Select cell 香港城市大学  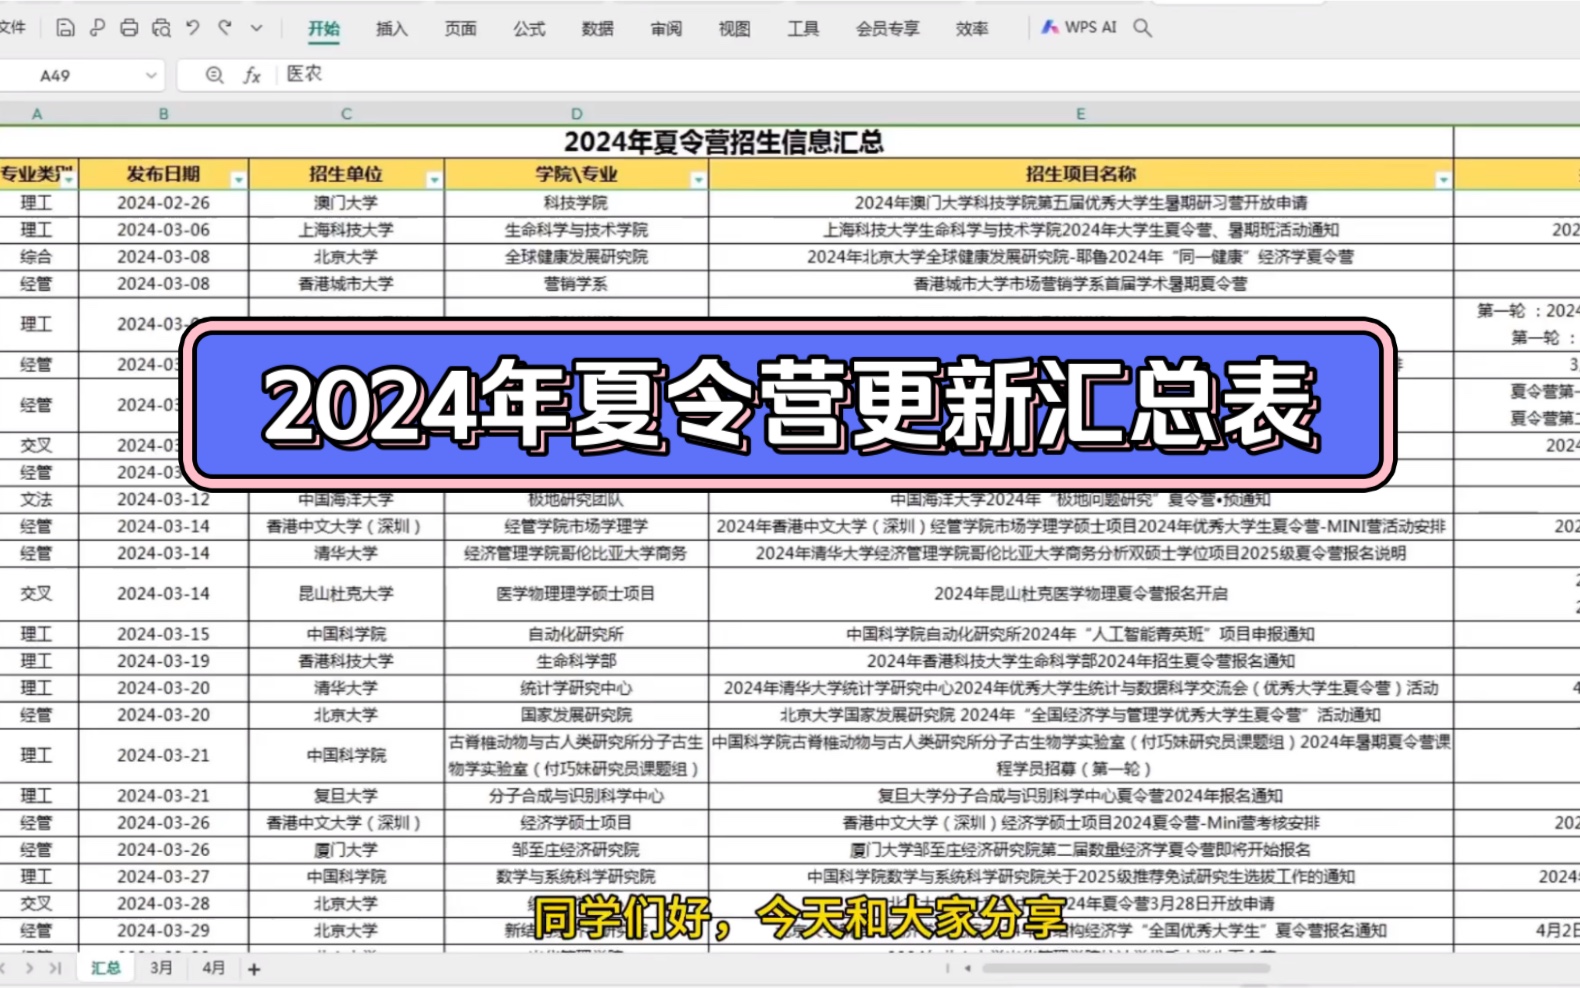(x=346, y=284)
